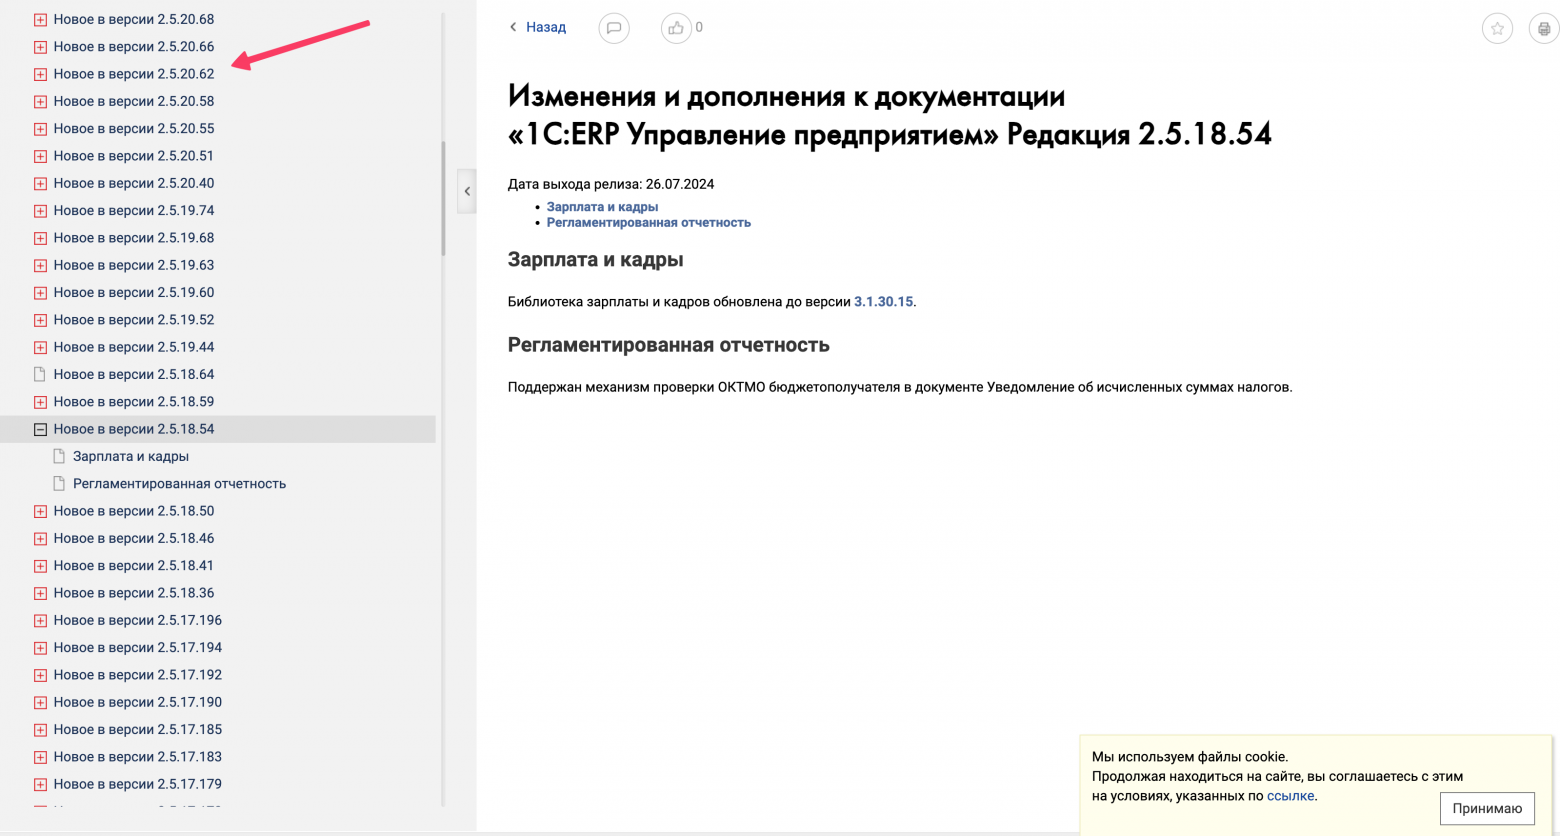
Task: Click the sidebar vertical scrollbar thumb
Action: tap(443, 198)
